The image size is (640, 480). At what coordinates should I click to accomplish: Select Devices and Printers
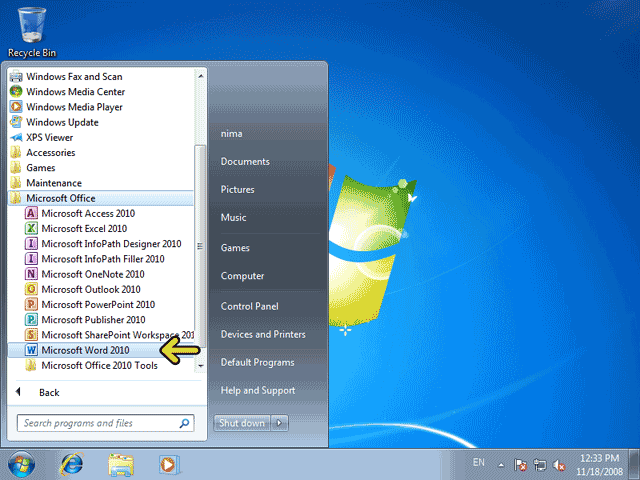263,334
